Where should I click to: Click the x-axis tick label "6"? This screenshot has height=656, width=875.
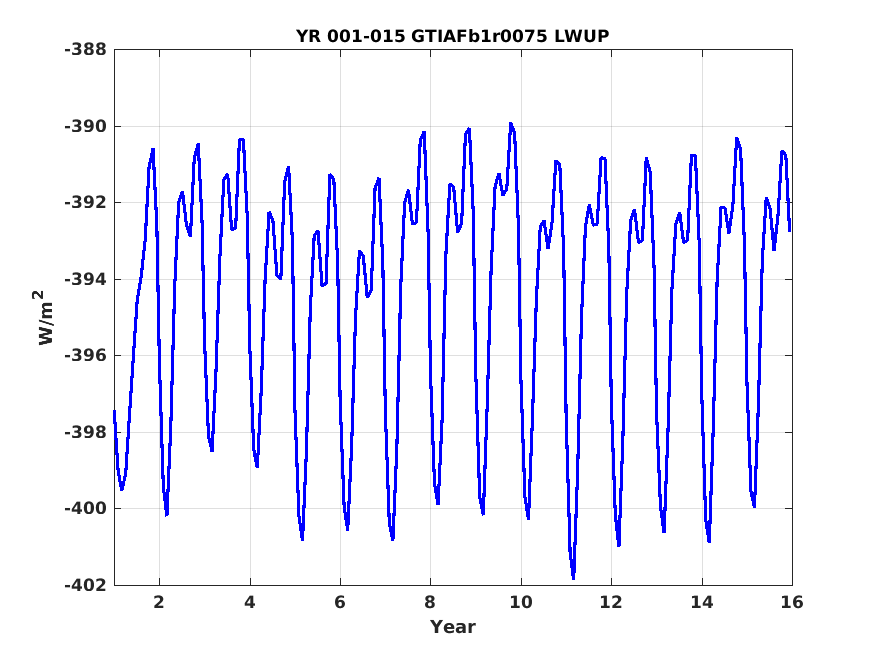340,602
